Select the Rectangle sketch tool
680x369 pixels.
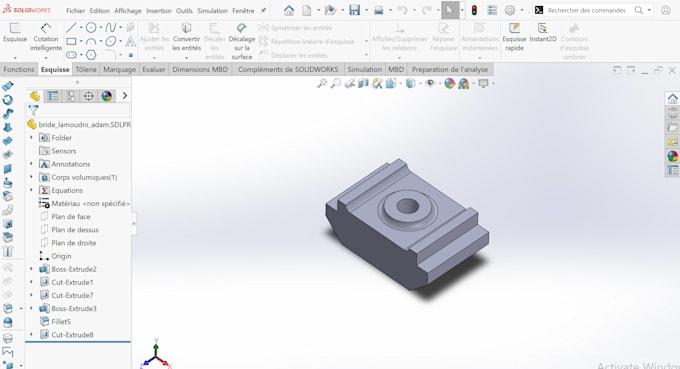tap(71, 42)
